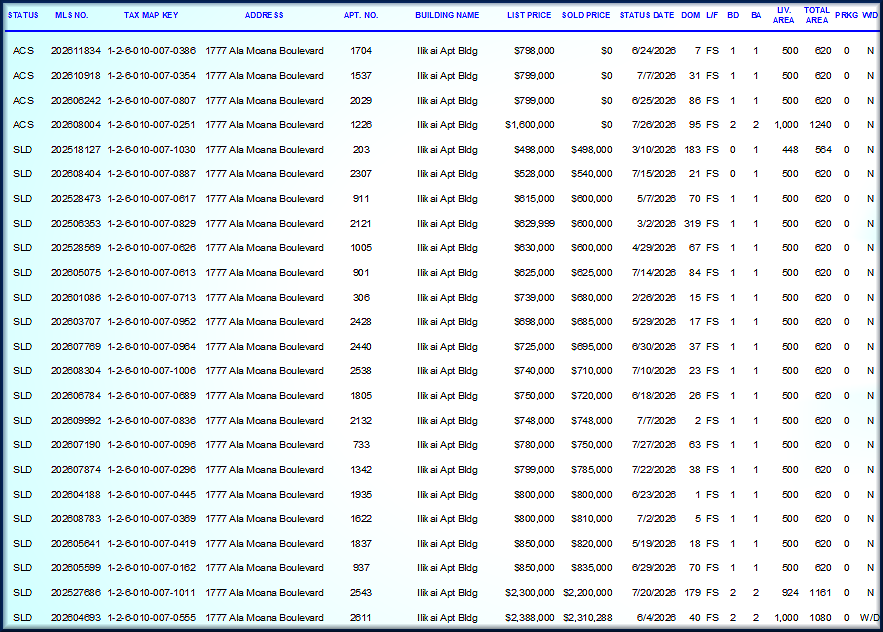Click living area value 448
Viewport: 883px width, 632px height.
pos(790,150)
